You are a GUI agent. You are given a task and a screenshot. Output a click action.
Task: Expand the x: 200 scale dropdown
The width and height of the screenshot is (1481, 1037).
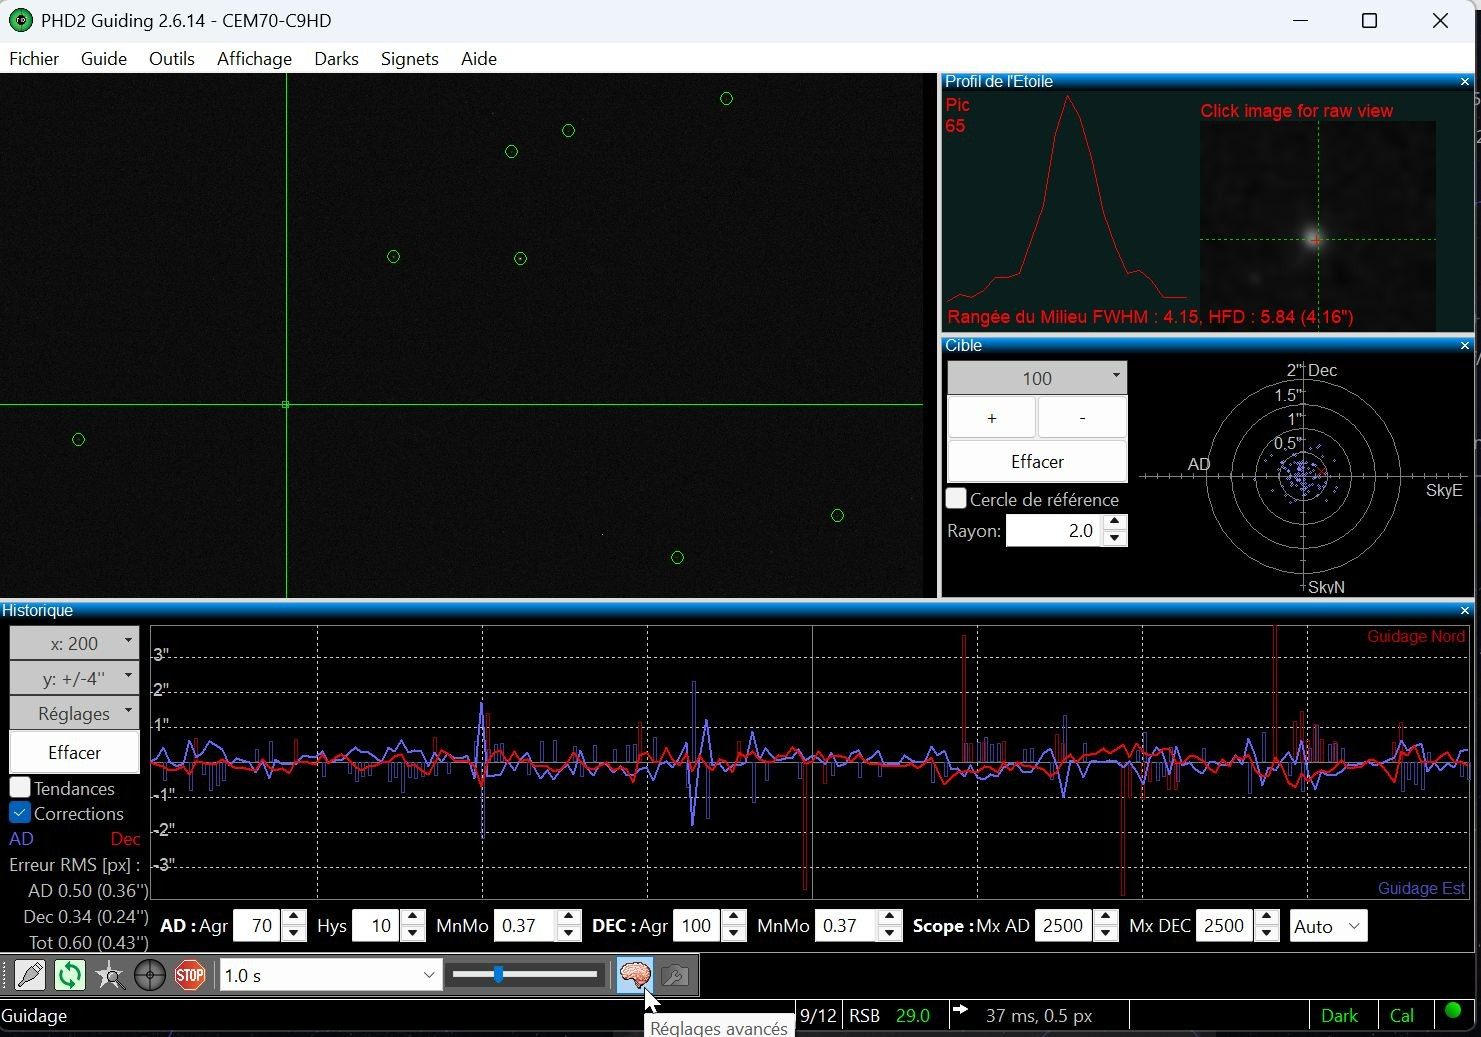pyautogui.click(x=74, y=643)
